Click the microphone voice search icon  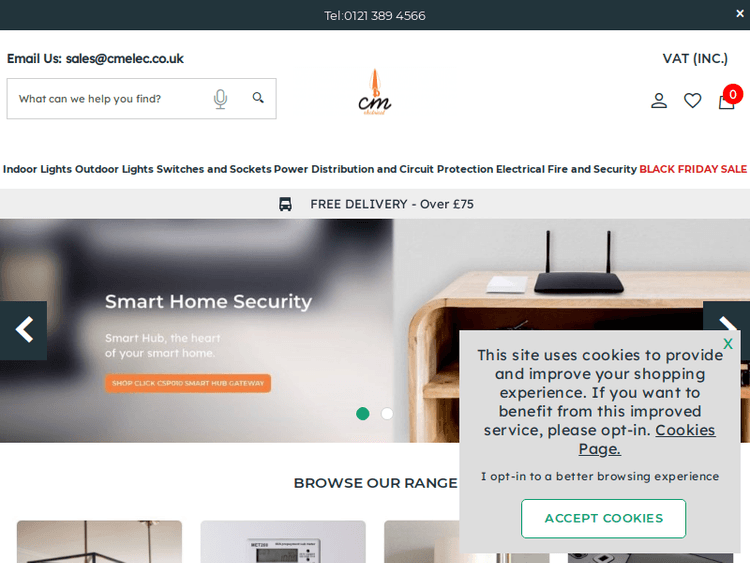pyautogui.click(x=220, y=99)
